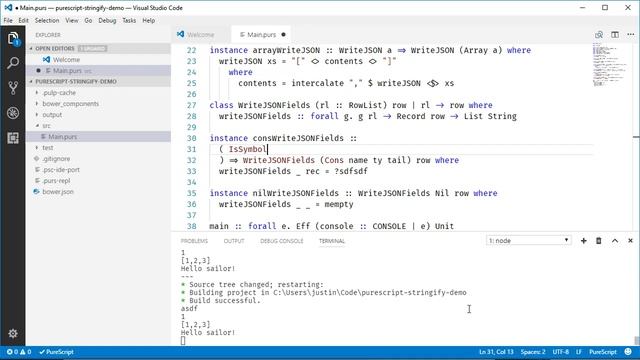Open the Search view in activity bar
This screenshot has width=640, height=360.
[13, 63]
